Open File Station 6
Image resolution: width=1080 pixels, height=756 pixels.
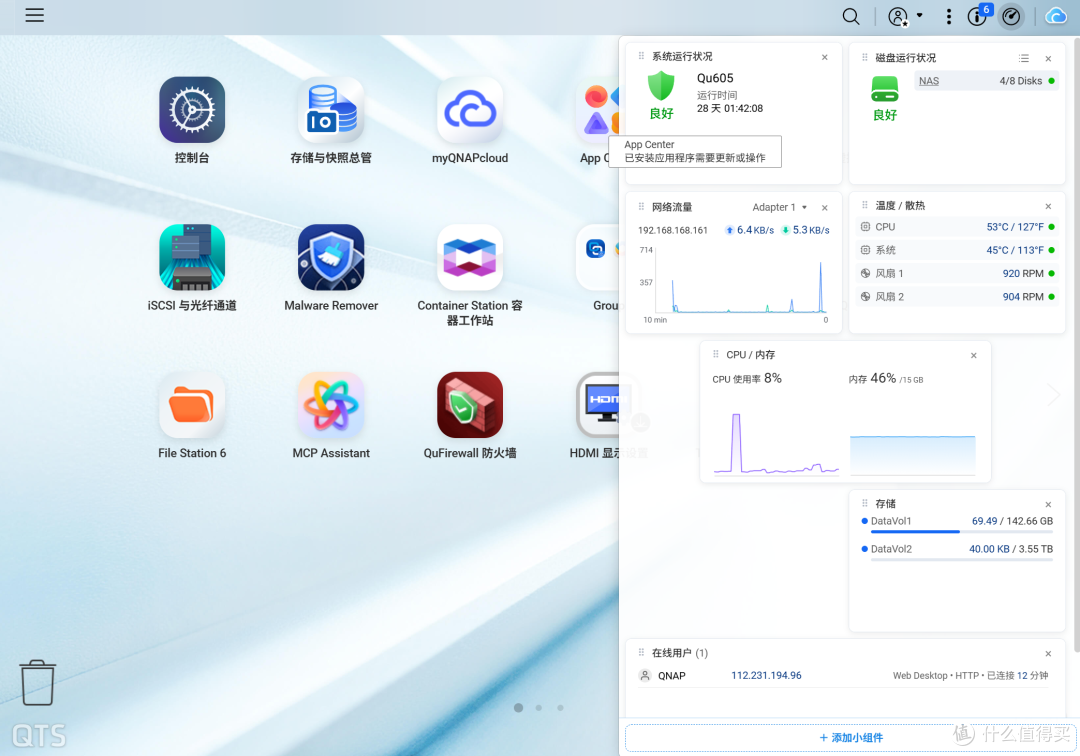[192, 405]
